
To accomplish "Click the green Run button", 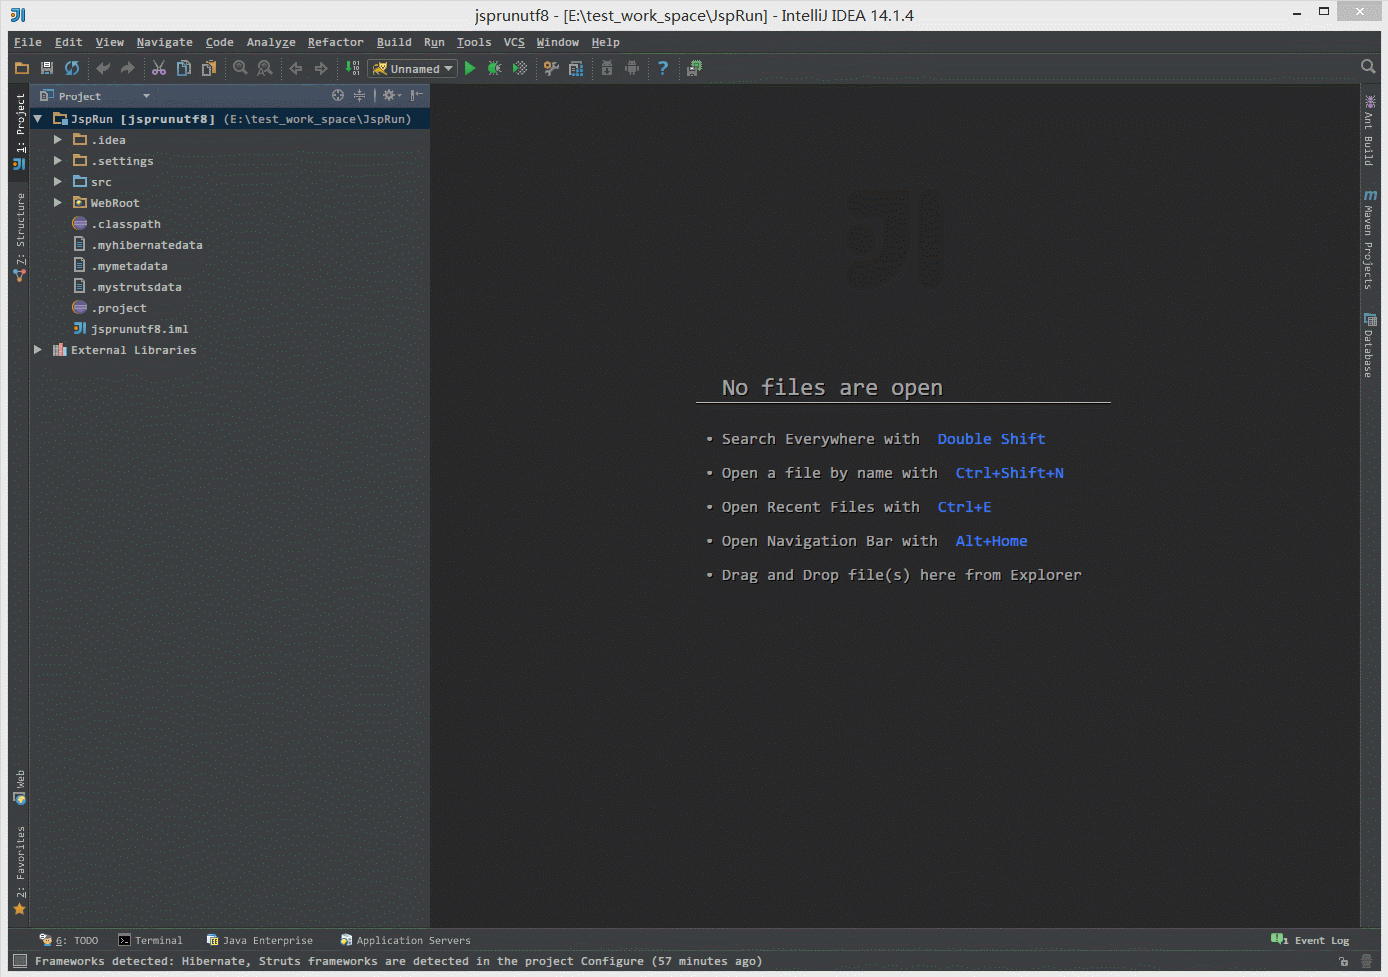I will [470, 68].
